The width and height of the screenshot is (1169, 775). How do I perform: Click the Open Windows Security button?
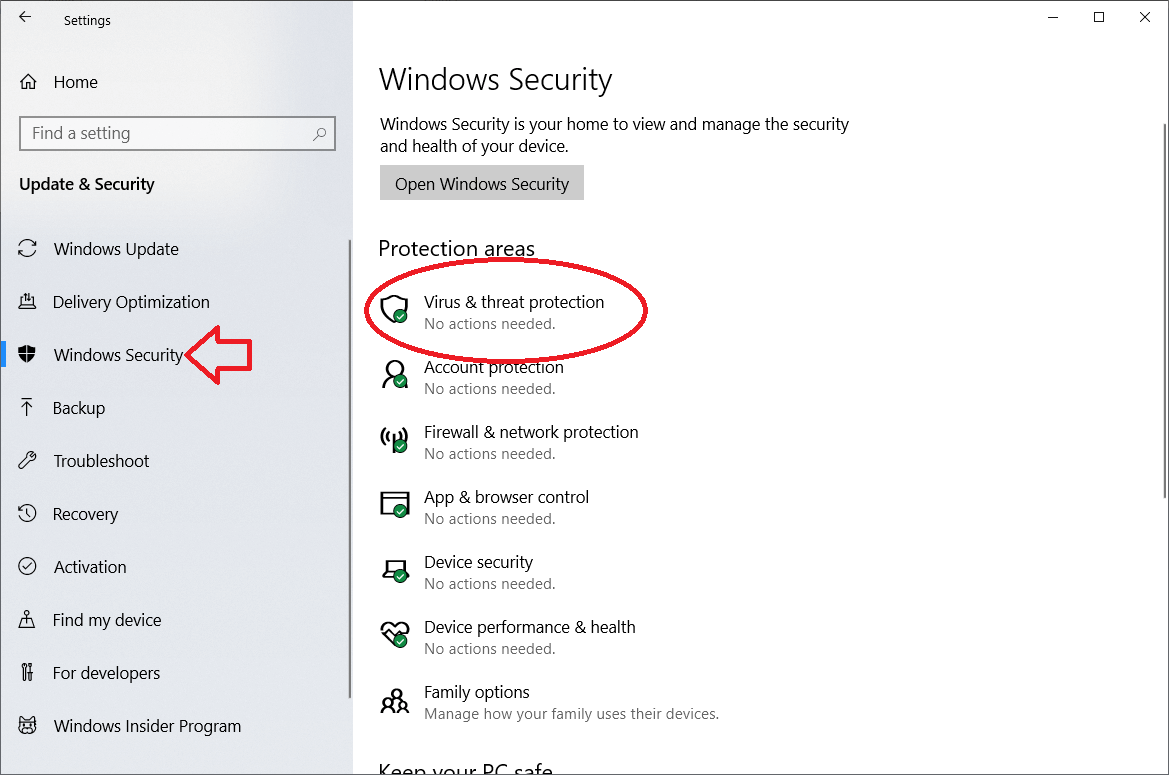click(481, 182)
